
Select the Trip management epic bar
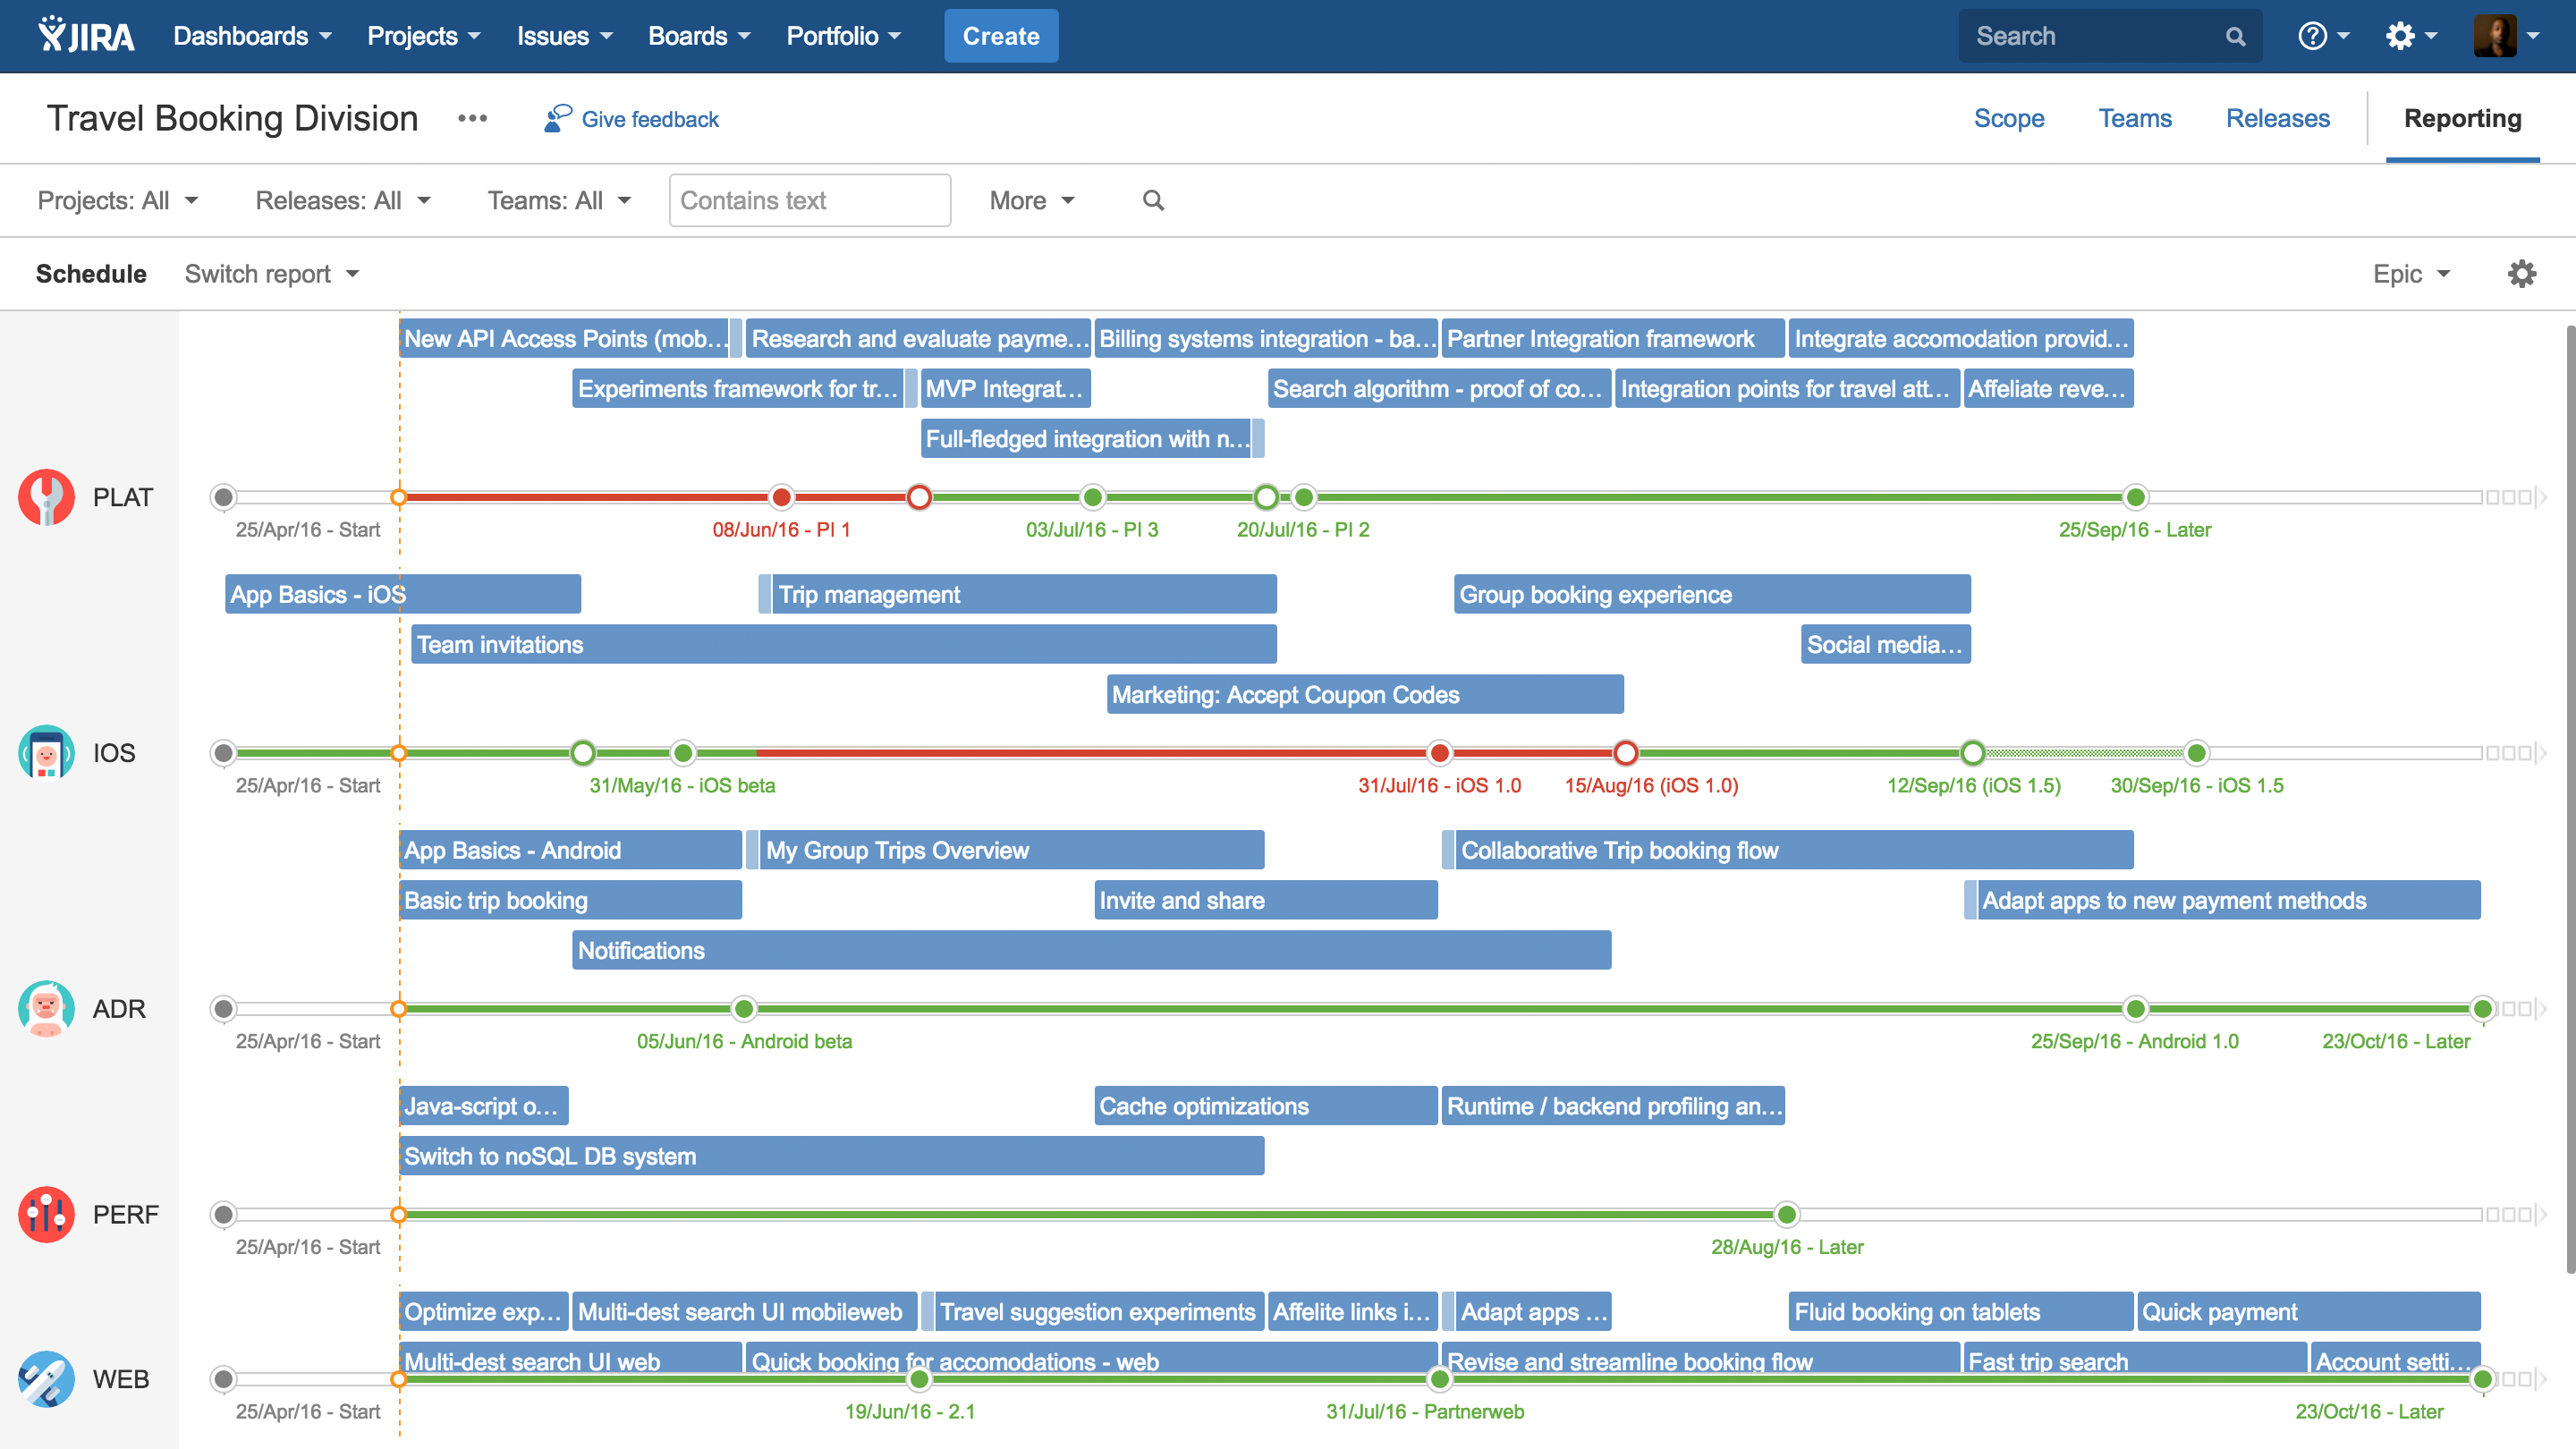click(1020, 594)
